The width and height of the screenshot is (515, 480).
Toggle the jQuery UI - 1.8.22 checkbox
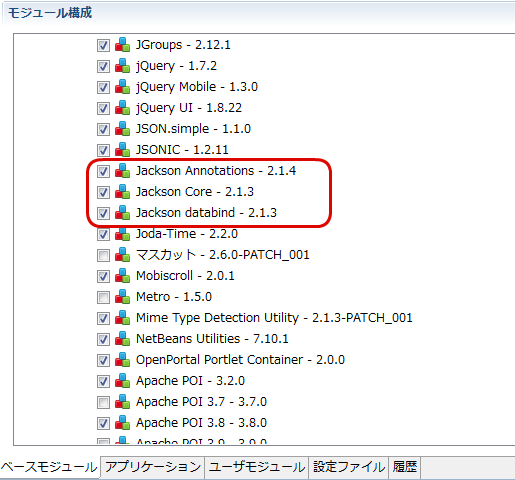click(x=103, y=109)
